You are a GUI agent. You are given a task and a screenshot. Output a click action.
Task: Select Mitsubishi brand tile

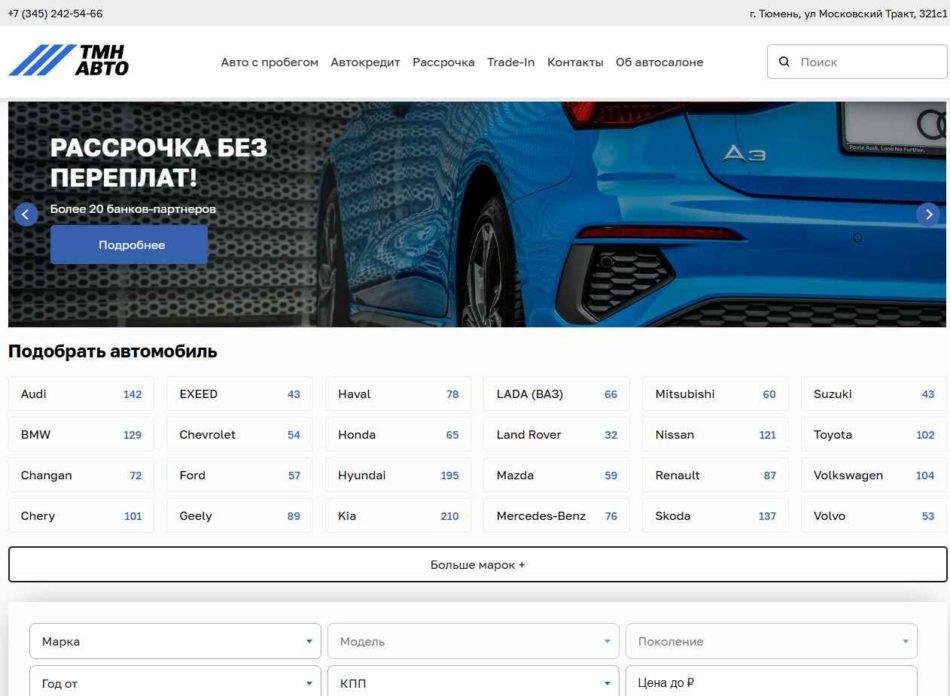click(x=716, y=394)
